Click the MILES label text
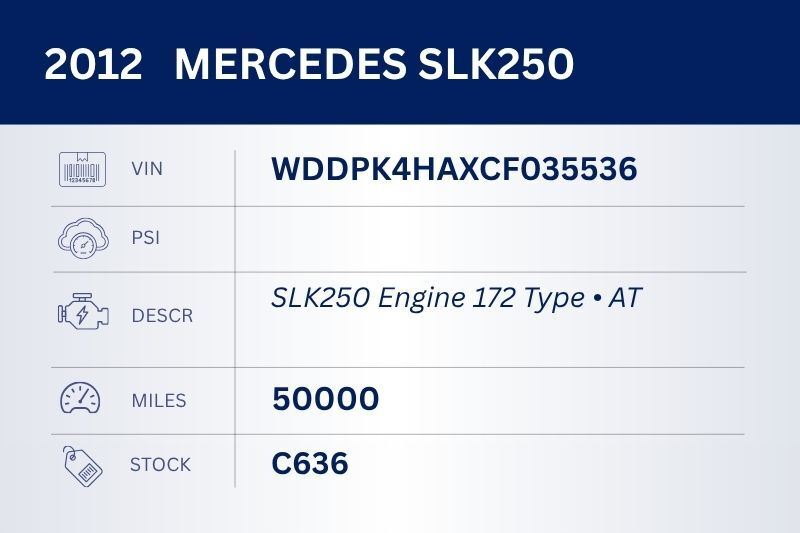 pyautogui.click(x=159, y=400)
